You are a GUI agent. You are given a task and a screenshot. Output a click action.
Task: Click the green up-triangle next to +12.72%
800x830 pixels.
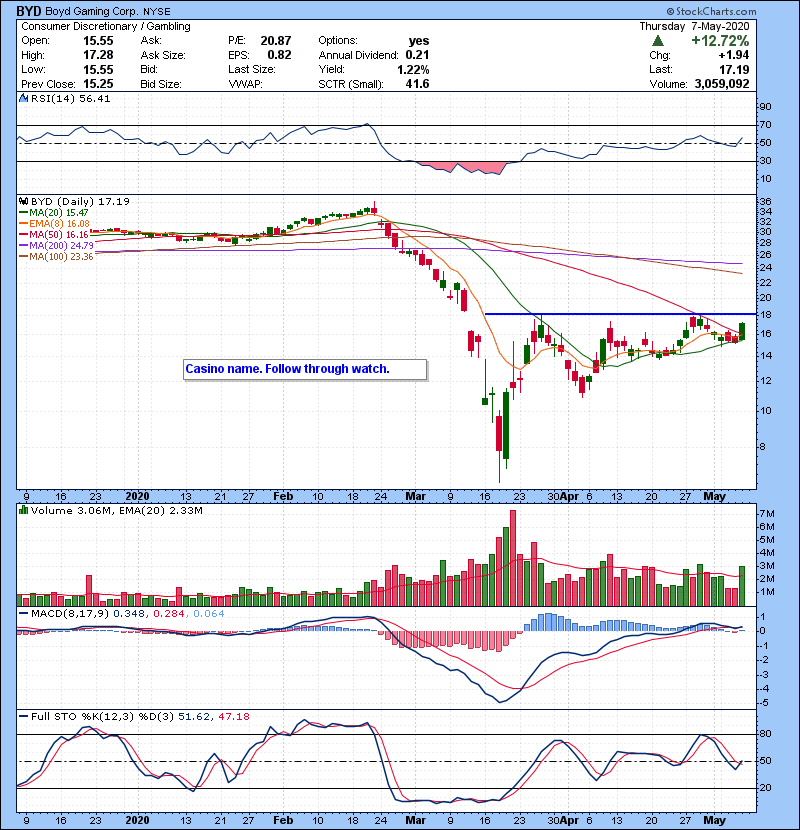pos(658,41)
